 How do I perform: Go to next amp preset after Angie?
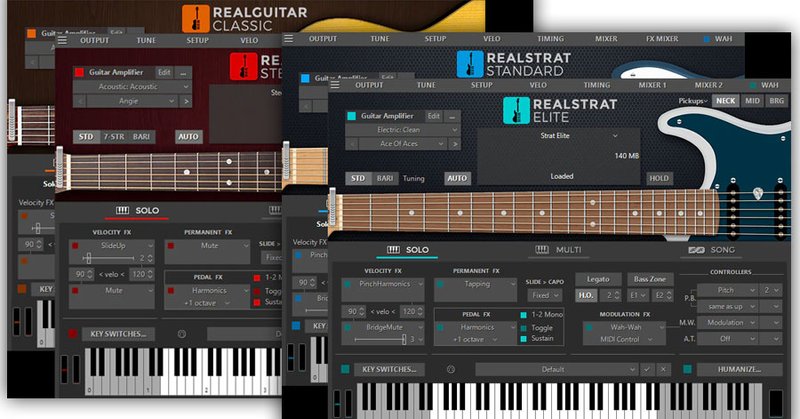pyautogui.click(x=186, y=101)
